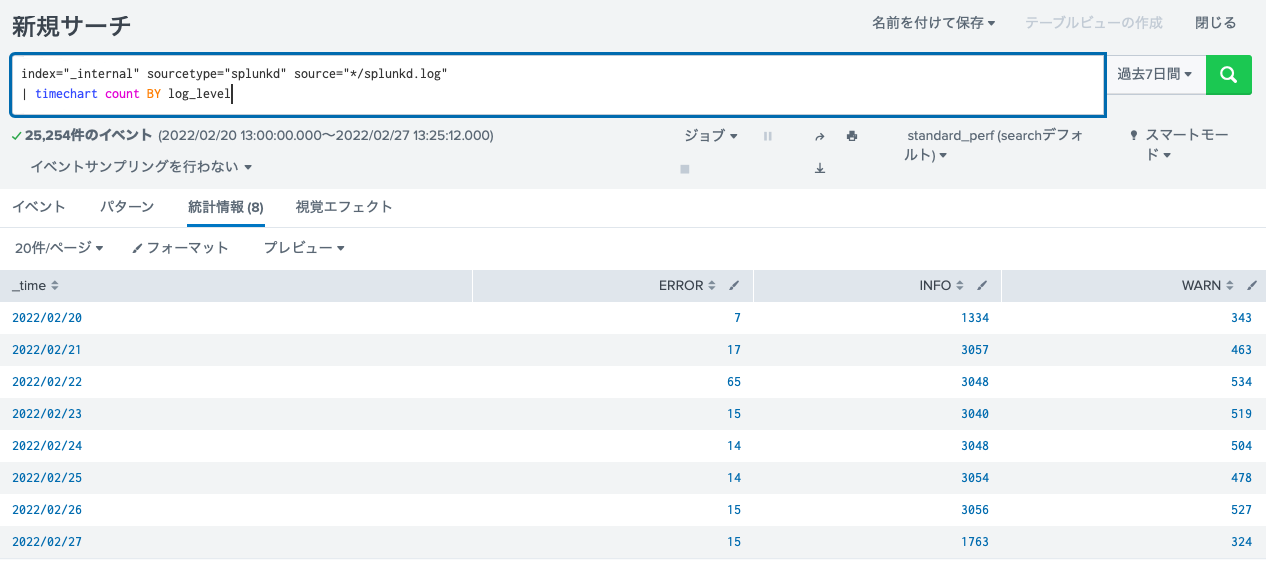
Task: Change the 20件/ページ rows per page
Action: pos(59,248)
